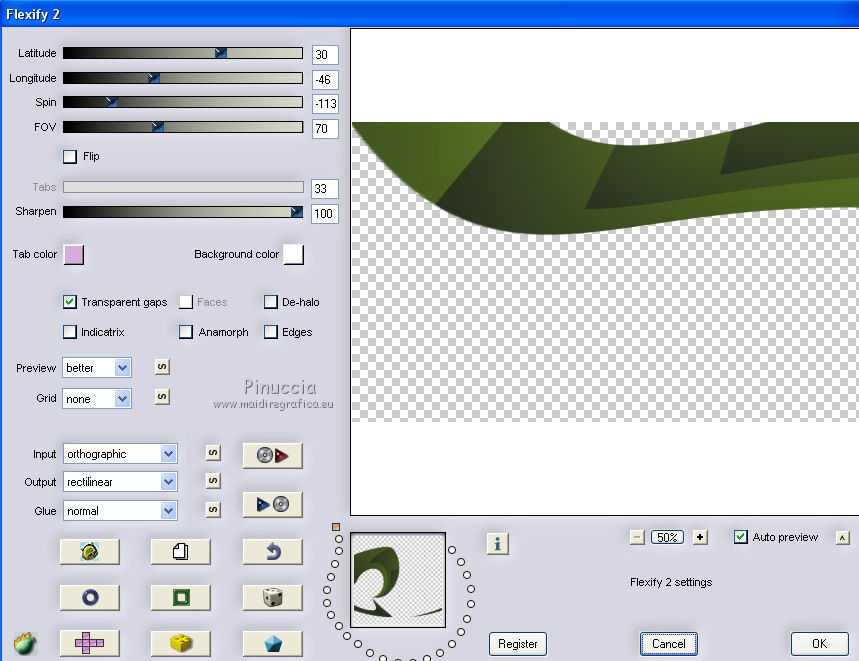Click the dice randomize button
The image size is (859, 661).
pyautogui.click(x=272, y=597)
